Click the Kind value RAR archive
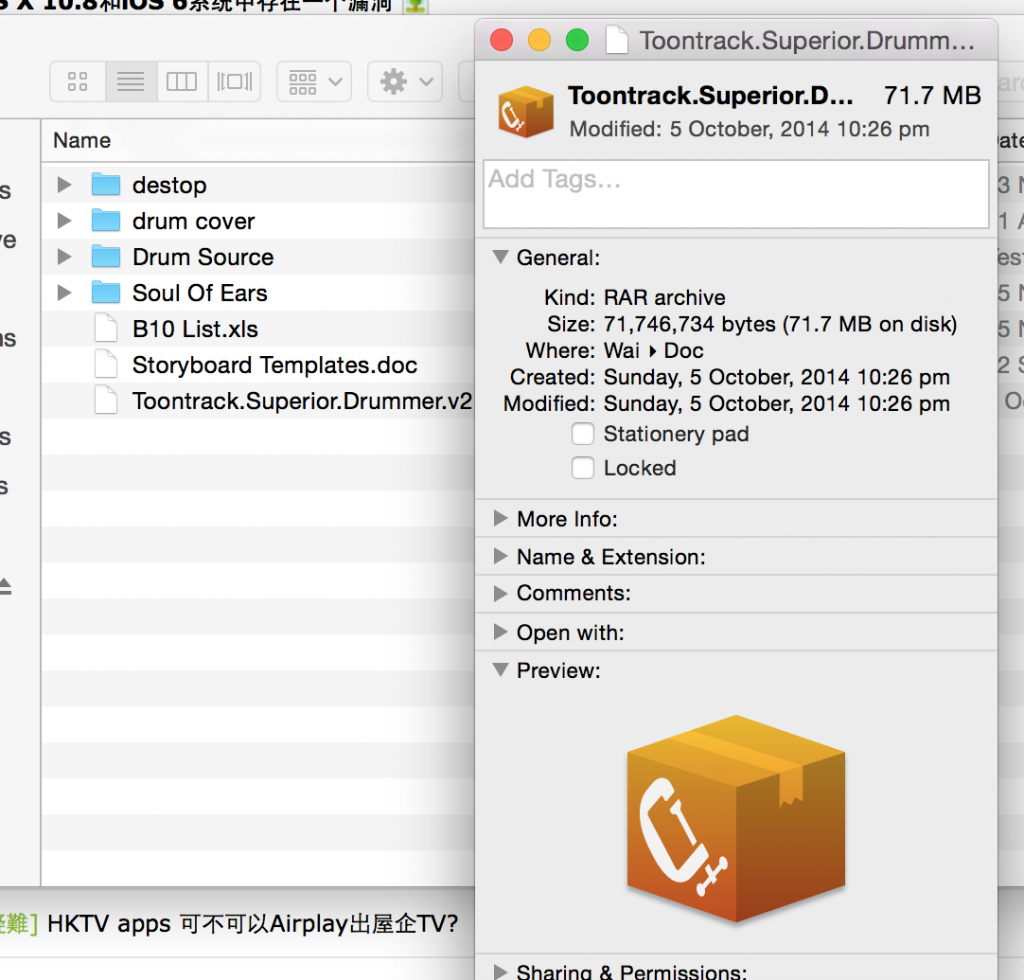This screenshot has height=980, width=1024. tap(664, 298)
